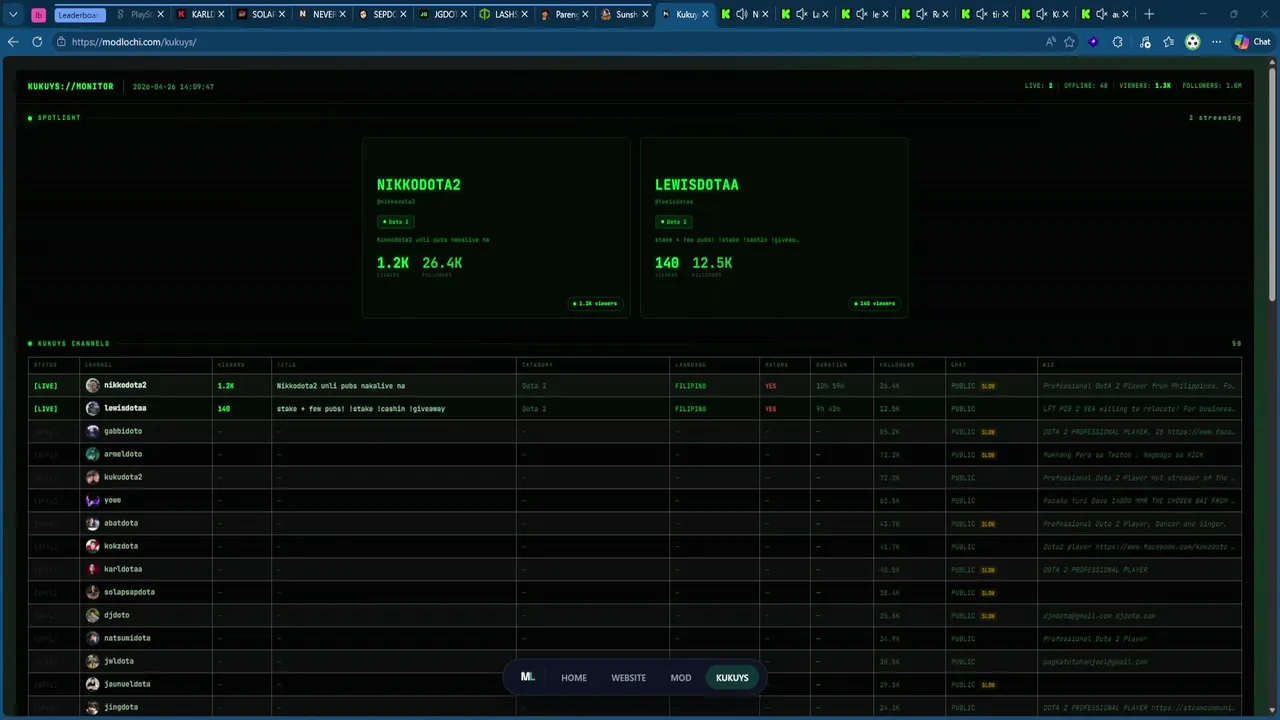The image size is (1280, 720).
Task: Mute the tab labeled N with speaker
Action: tap(741, 14)
